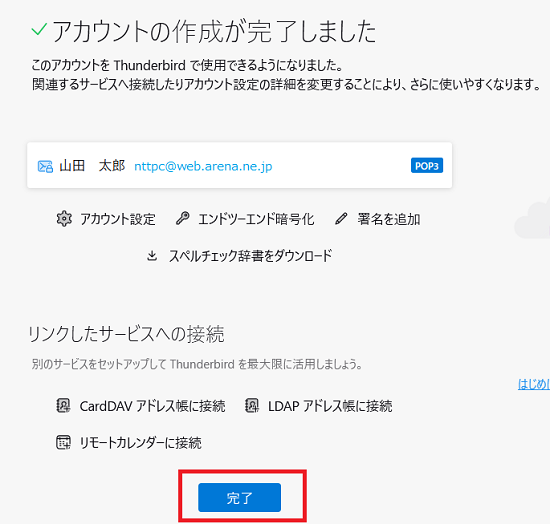The image size is (550, 527).
Task: Click the エンドツーエンド暗号化 key icon
Action: [x=182, y=219]
